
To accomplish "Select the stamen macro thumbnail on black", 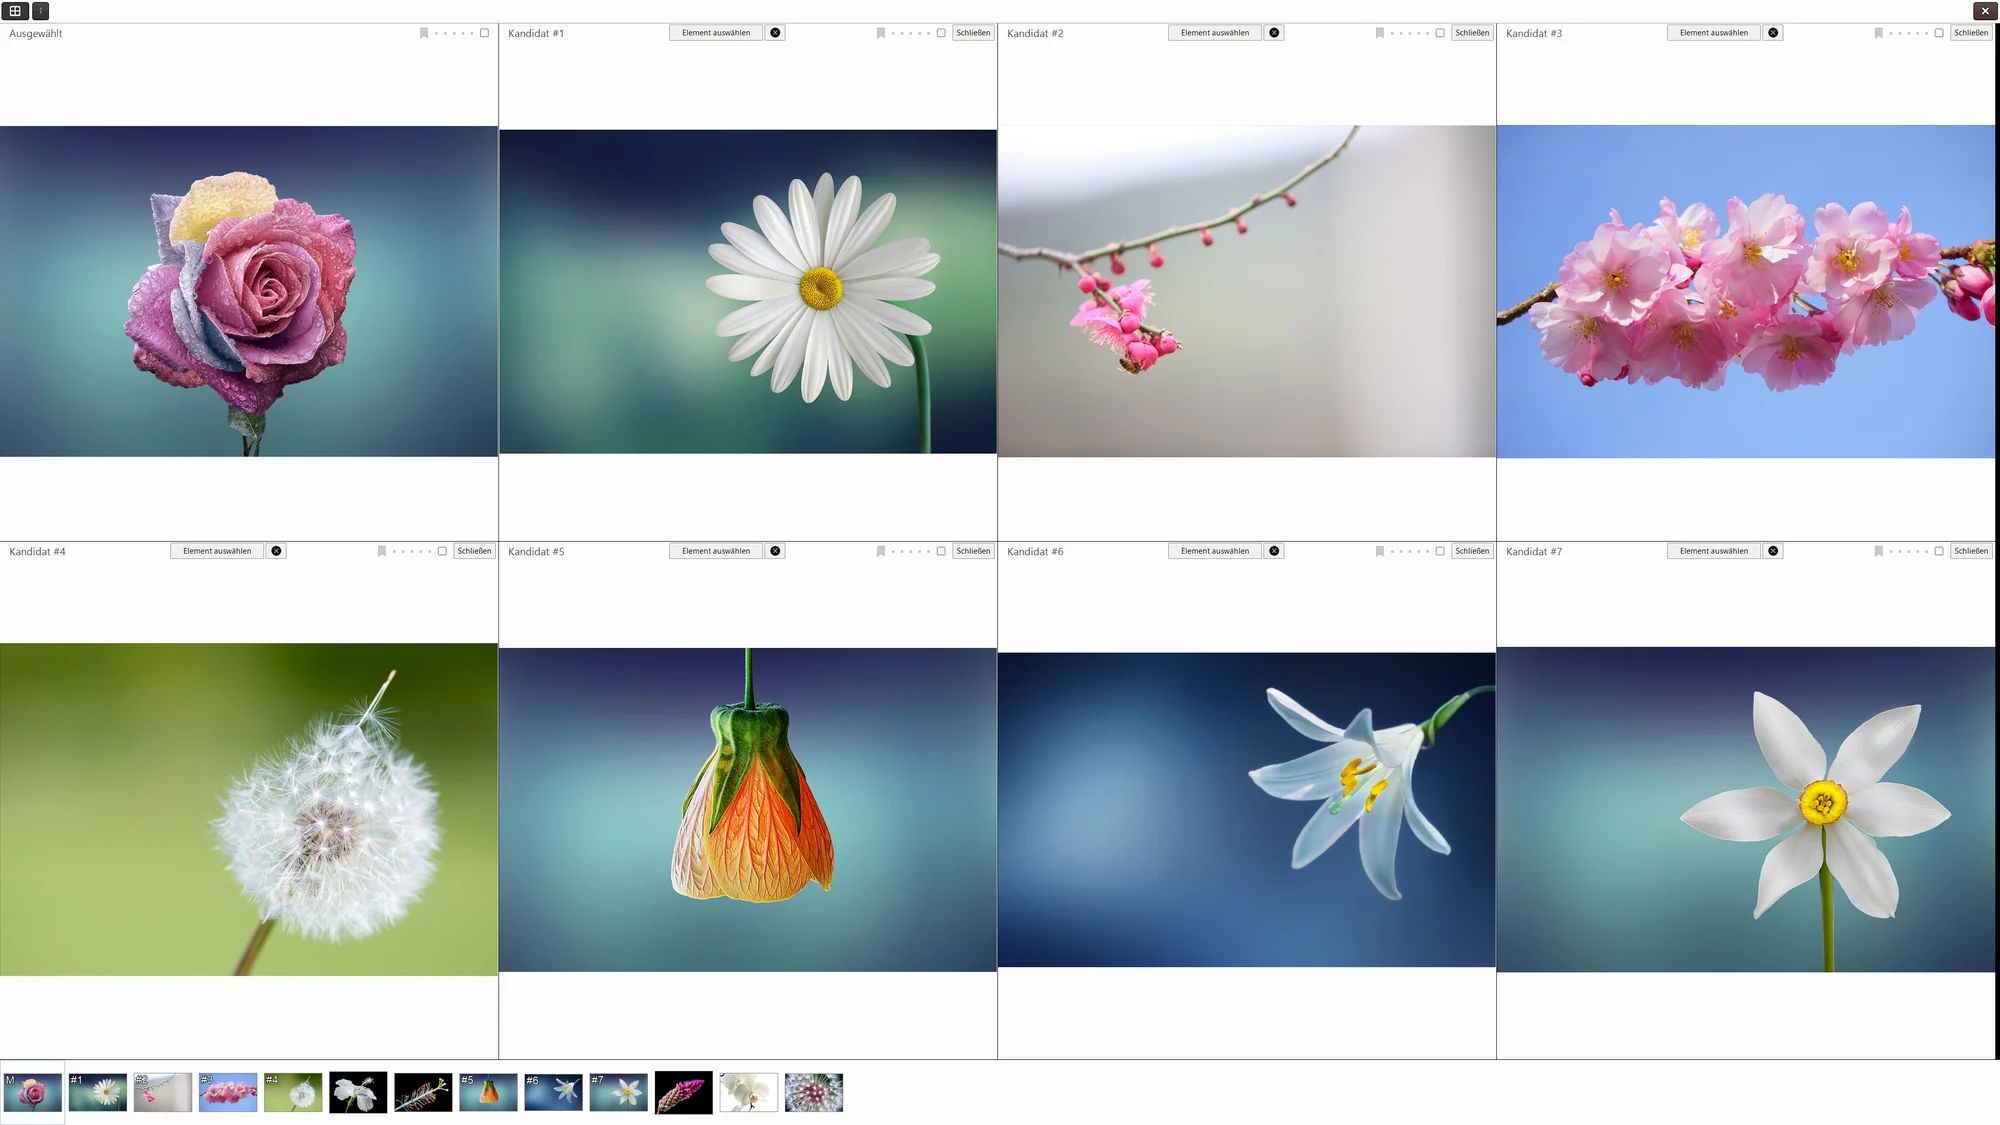I will pos(423,1093).
